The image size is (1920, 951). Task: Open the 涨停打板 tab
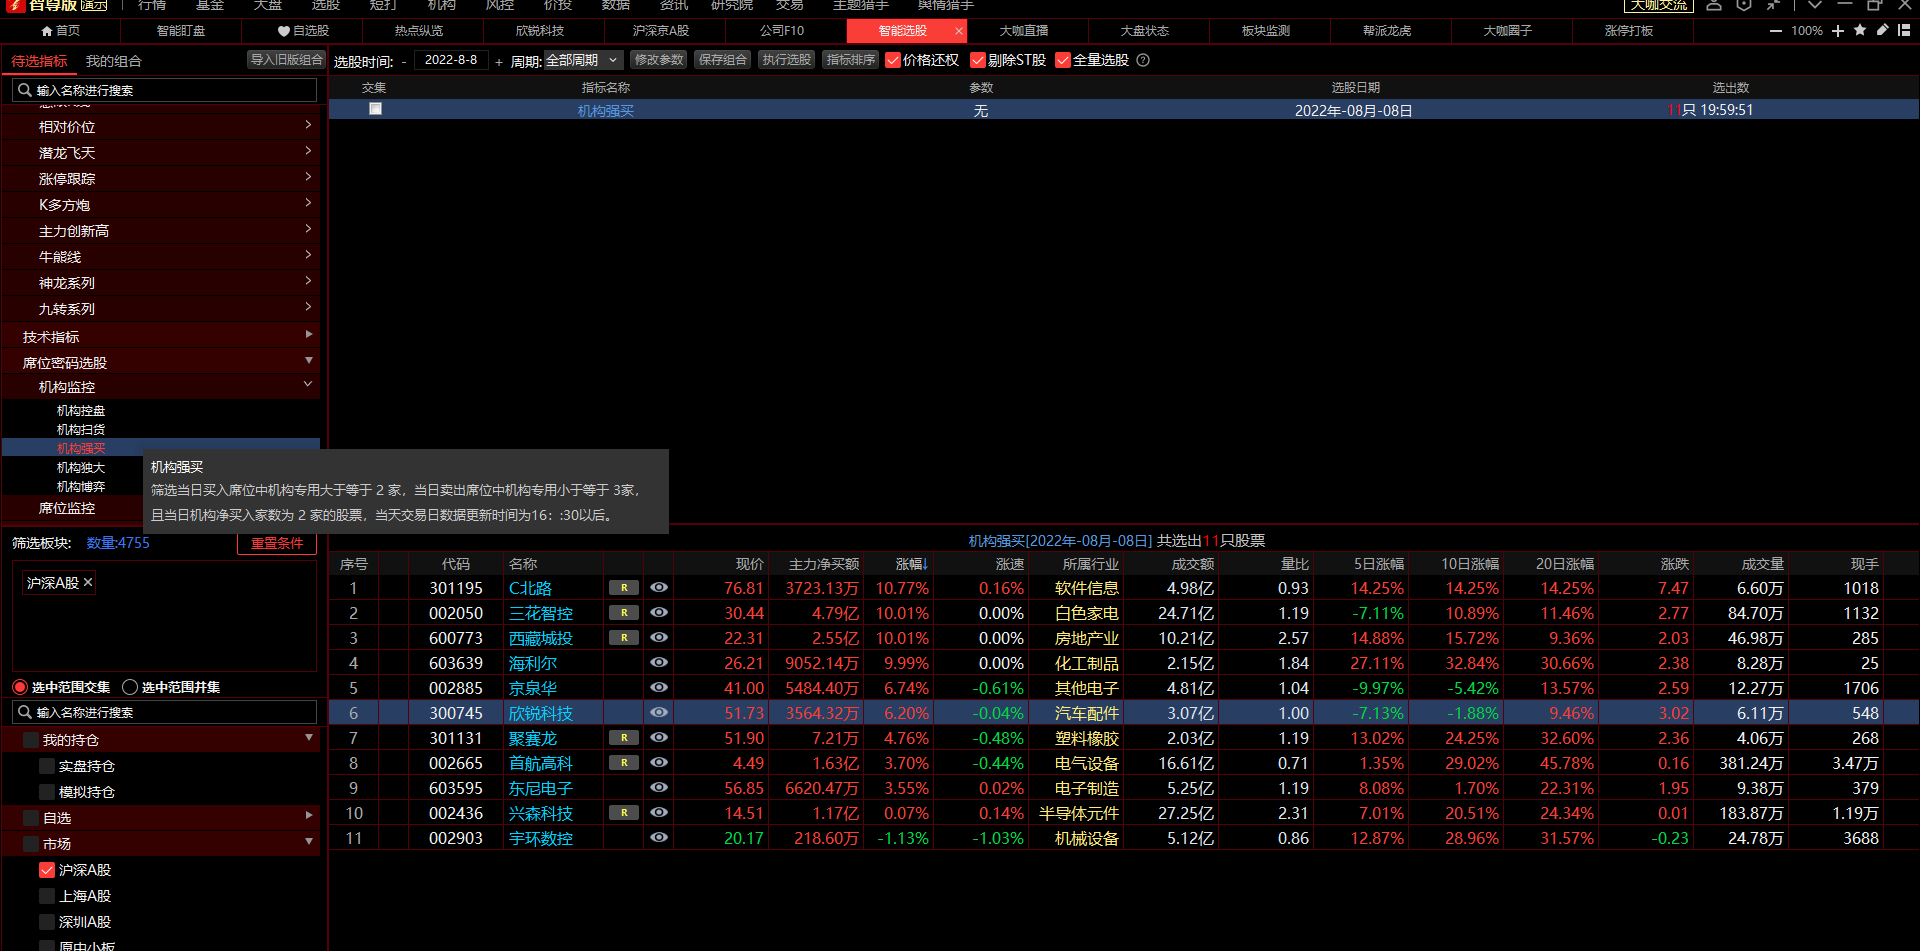point(1629,31)
